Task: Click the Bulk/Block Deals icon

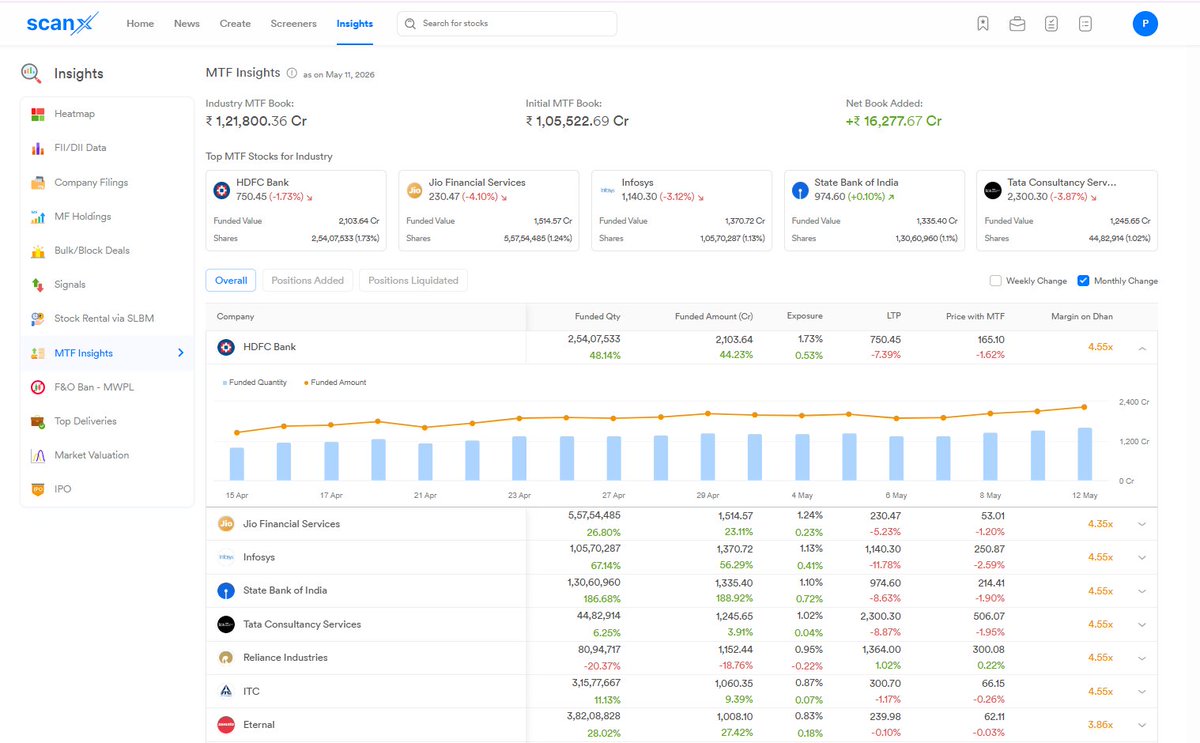Action: tap(38, 251)
